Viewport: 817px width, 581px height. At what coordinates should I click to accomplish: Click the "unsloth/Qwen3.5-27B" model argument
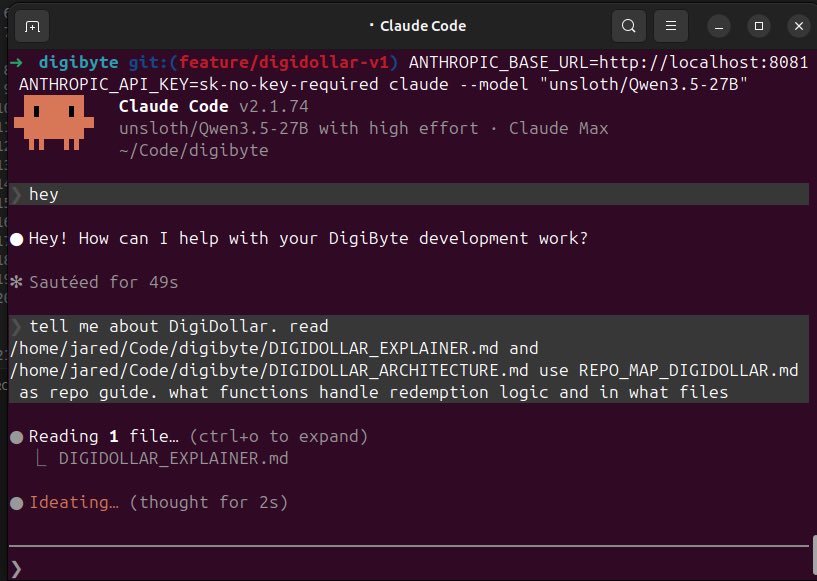click(643, 84)
